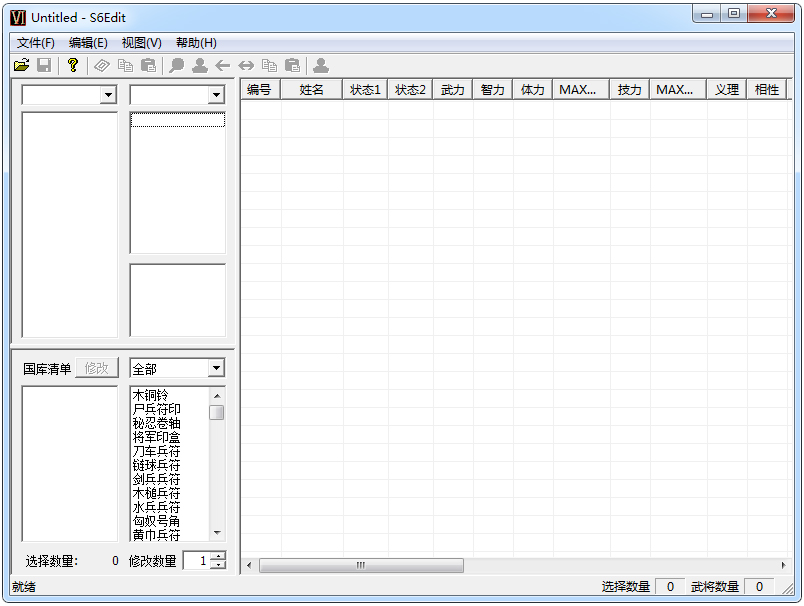Click the up arrow of 修改数量 spinner

click(x=217, y=557)
